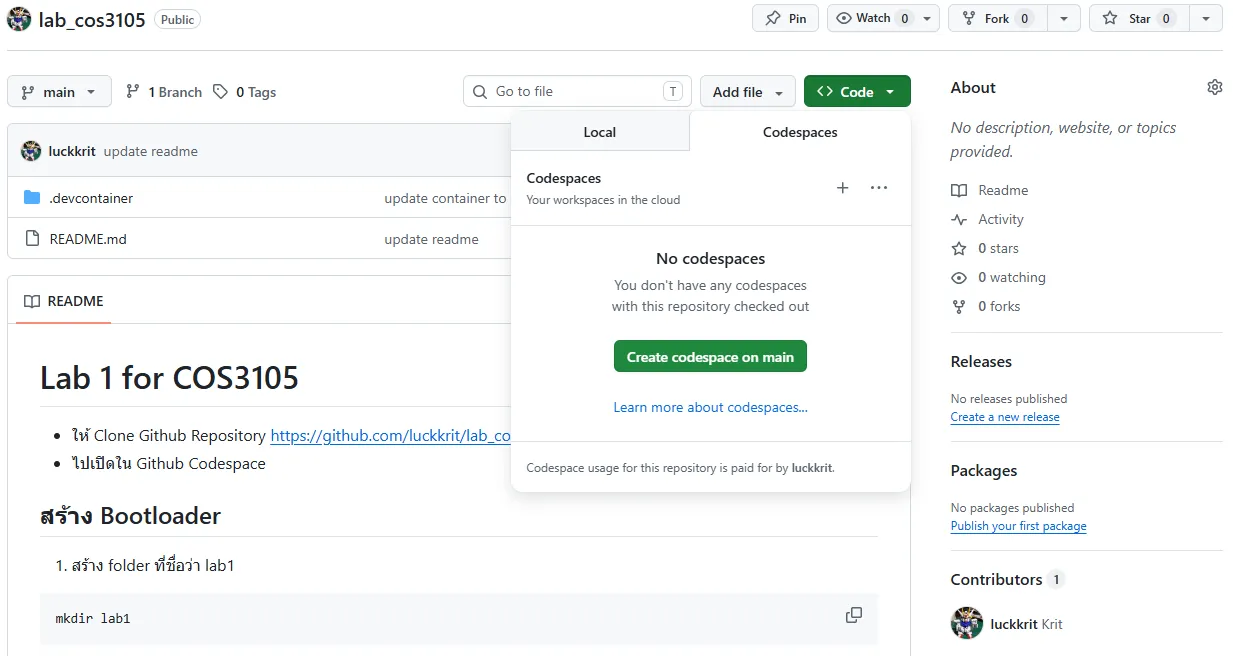This screenshot has height=656, width=1233.
Task: Open the Watch notifications dropdown arrow
Action: click(928, 18)
